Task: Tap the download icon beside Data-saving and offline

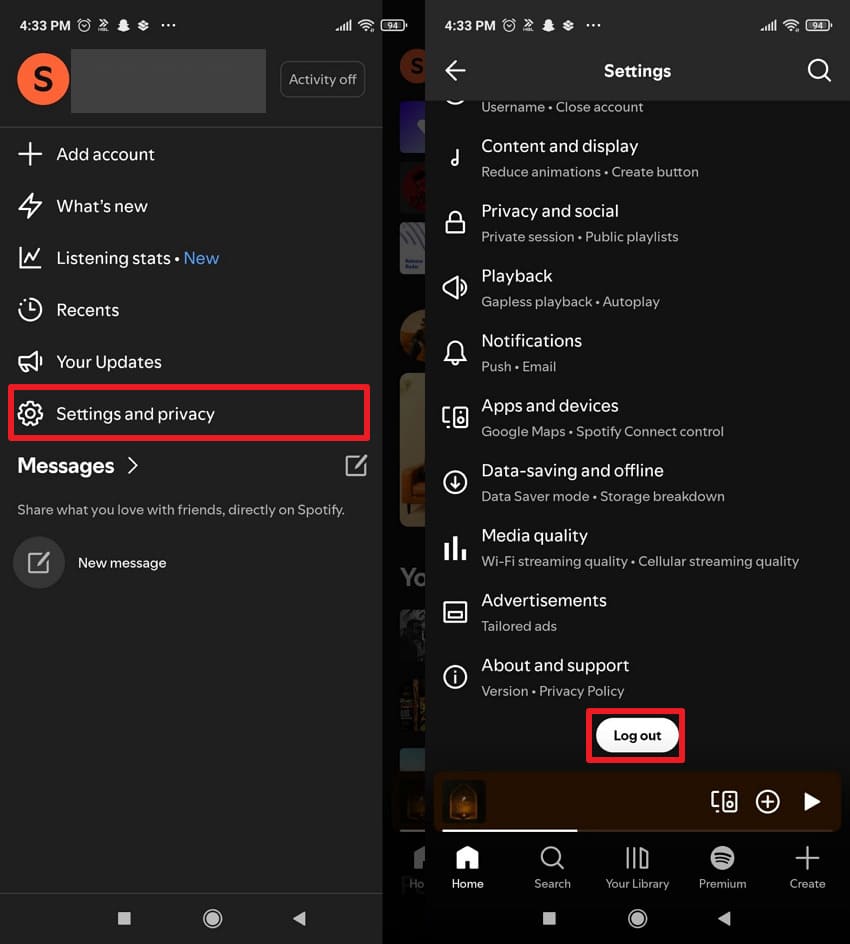Action: click(455, 482)
